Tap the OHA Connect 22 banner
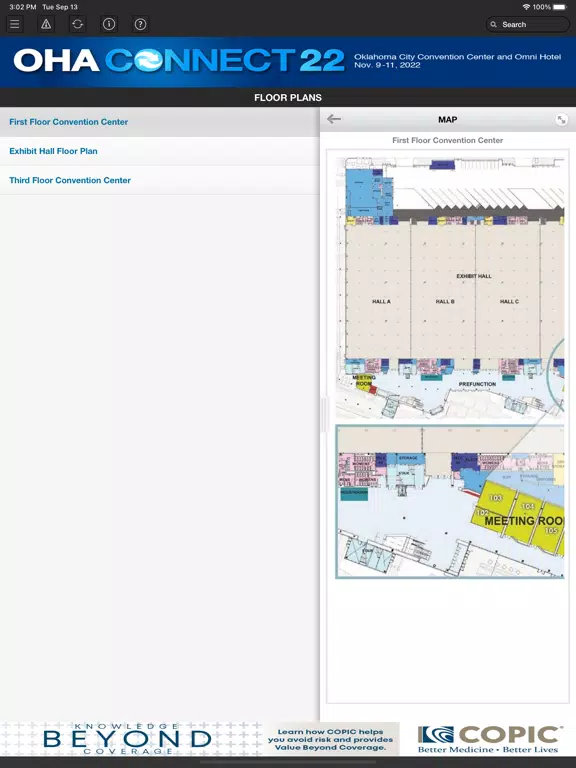The width and height of the screenshot is (576, 768). [x=288, y=62]
